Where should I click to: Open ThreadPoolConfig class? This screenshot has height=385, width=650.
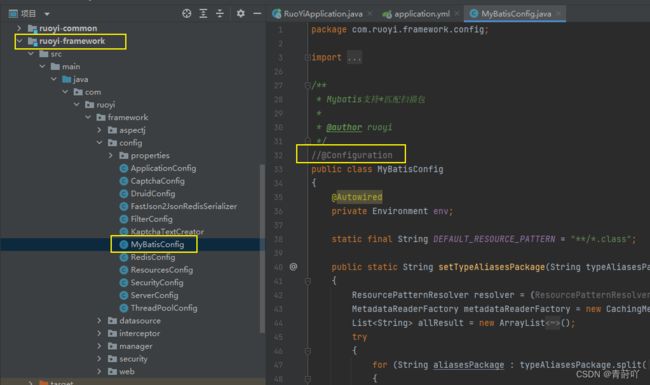tap(164, 308)
